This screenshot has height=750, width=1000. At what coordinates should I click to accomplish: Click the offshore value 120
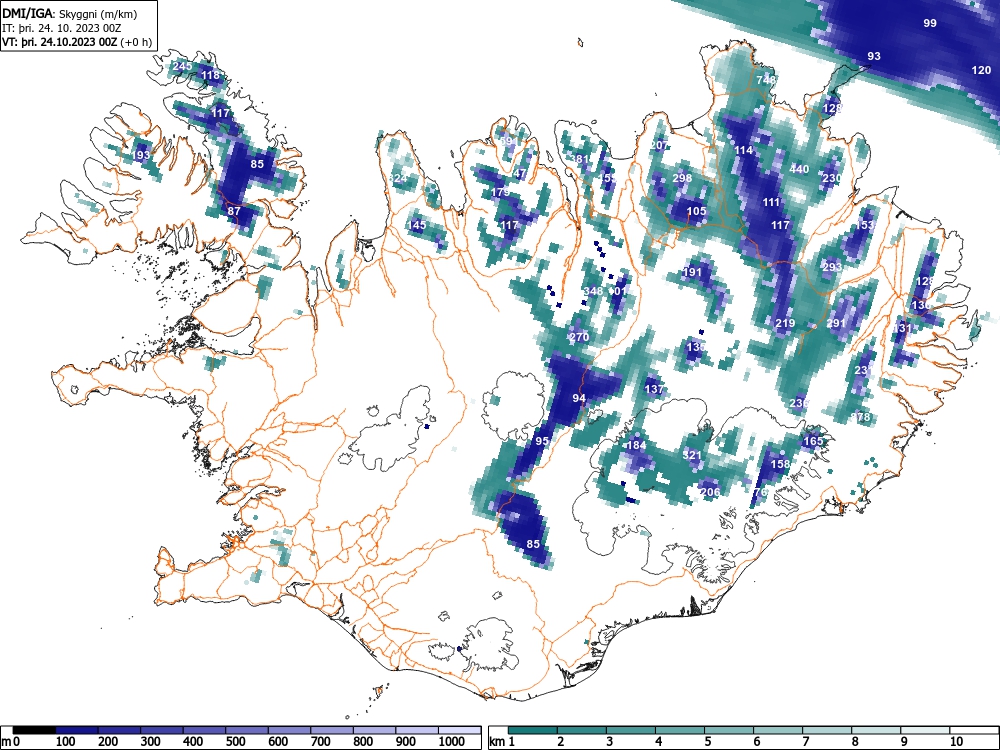point(982,70)
